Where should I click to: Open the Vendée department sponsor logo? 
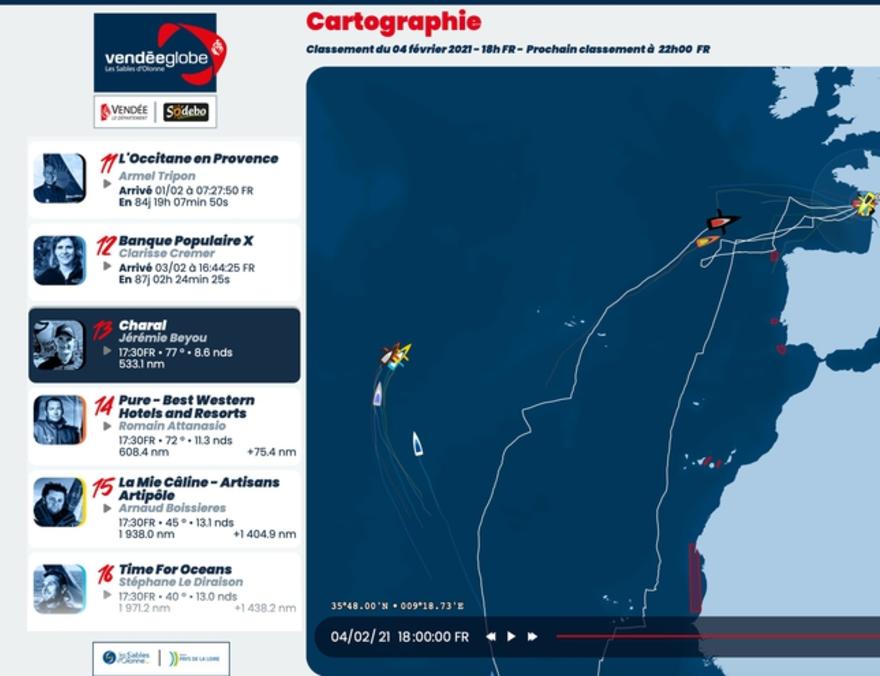[124, 112]
